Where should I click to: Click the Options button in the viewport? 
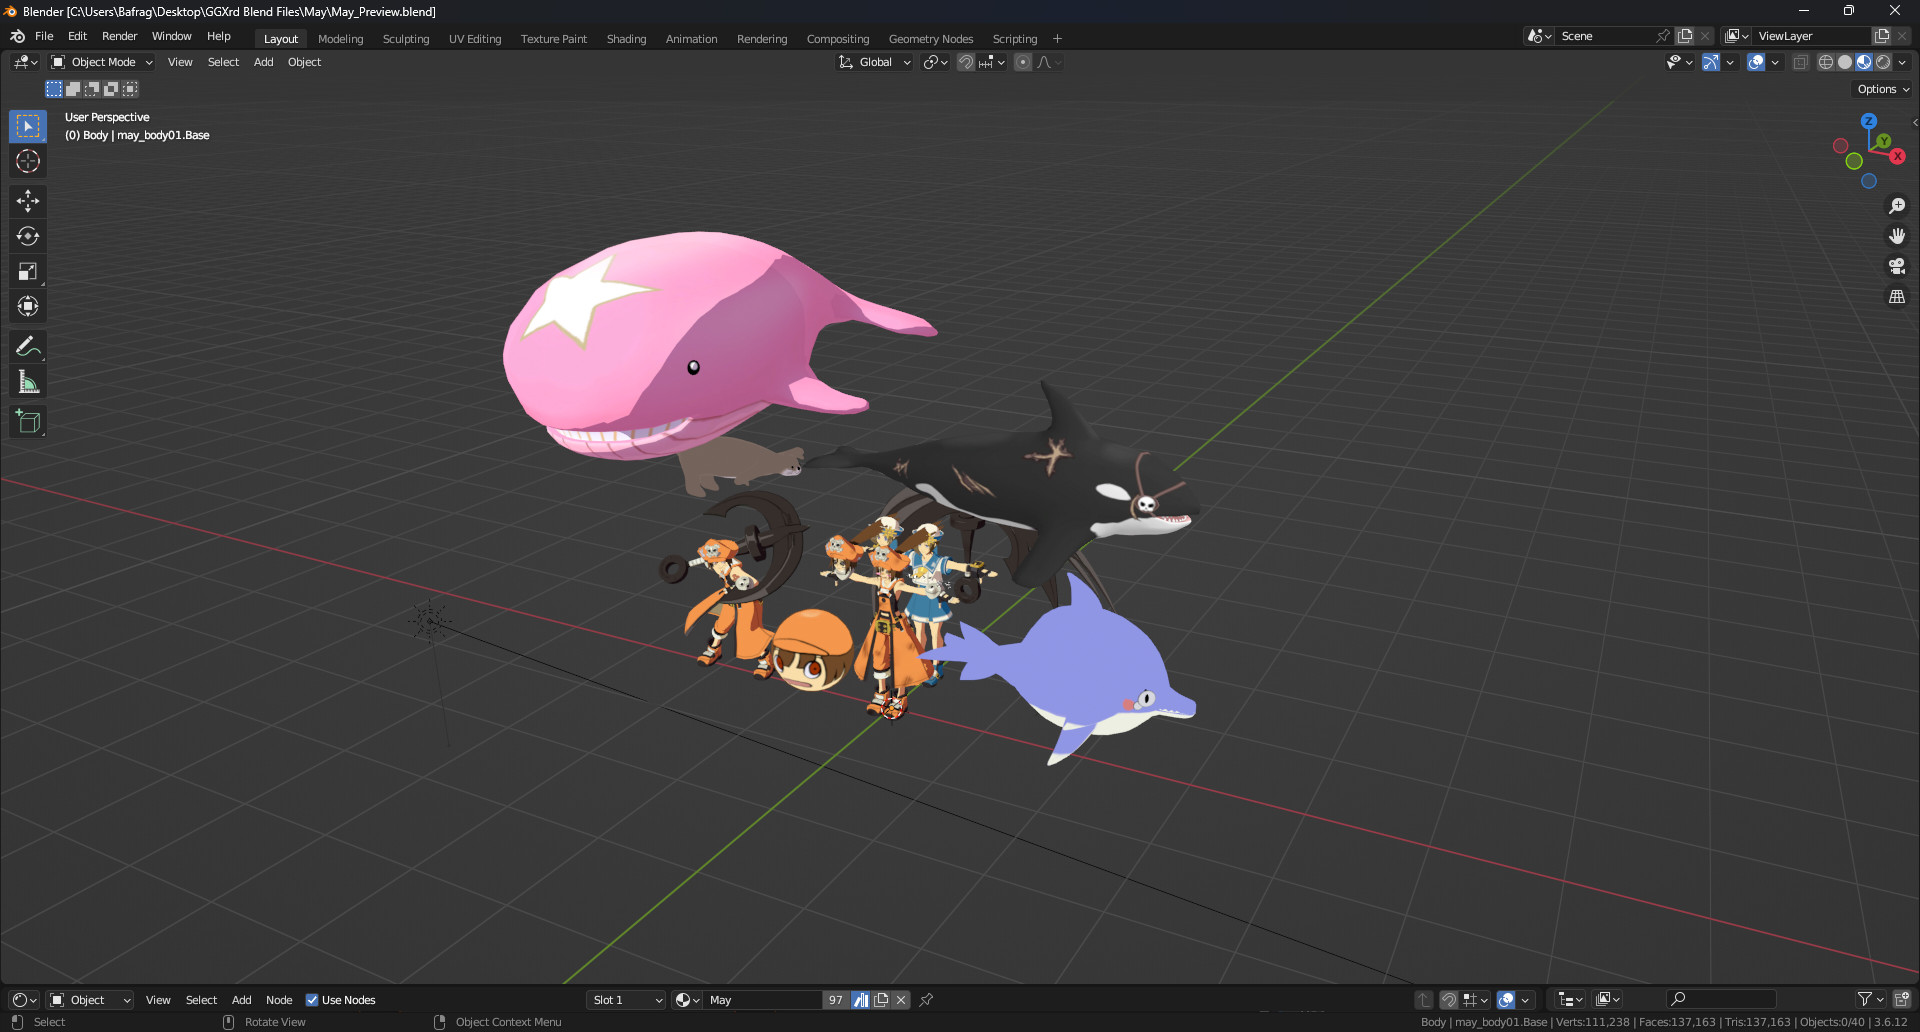pyautogui.click(x=1881, y=89)
